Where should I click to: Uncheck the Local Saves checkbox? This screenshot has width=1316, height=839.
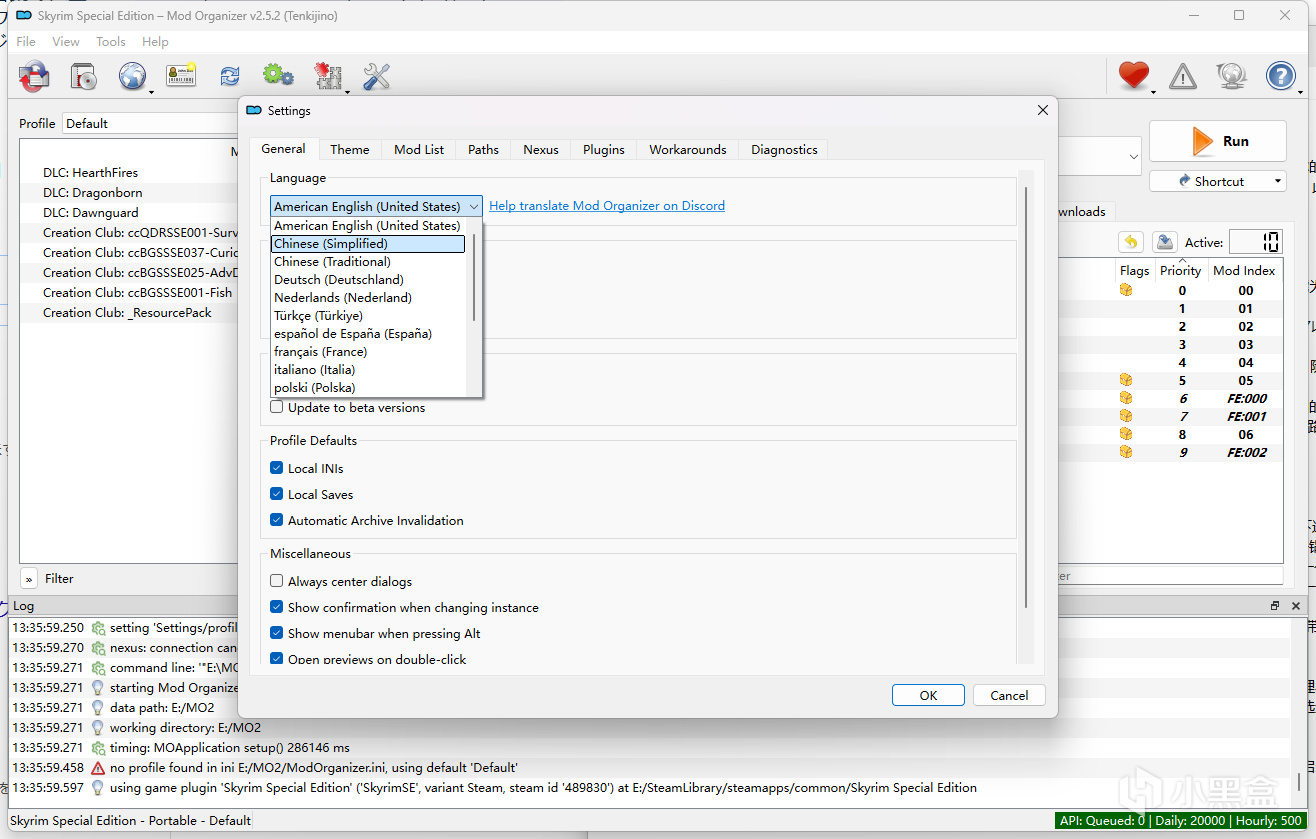277,494
